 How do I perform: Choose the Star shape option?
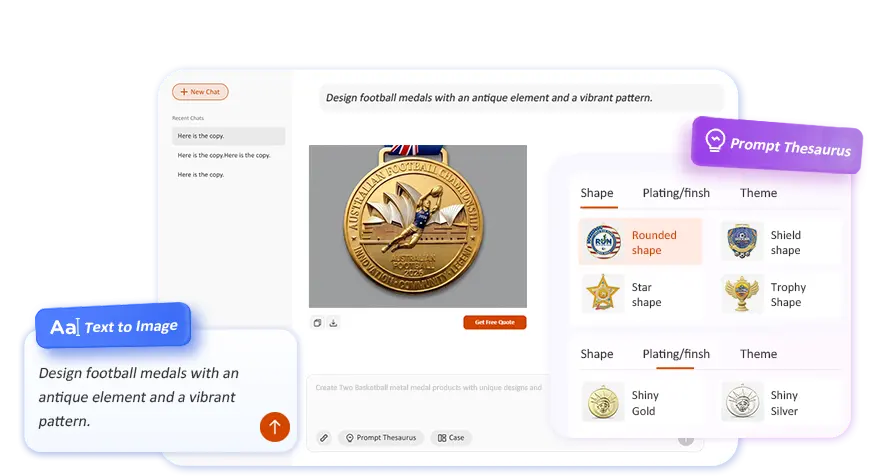640,294
